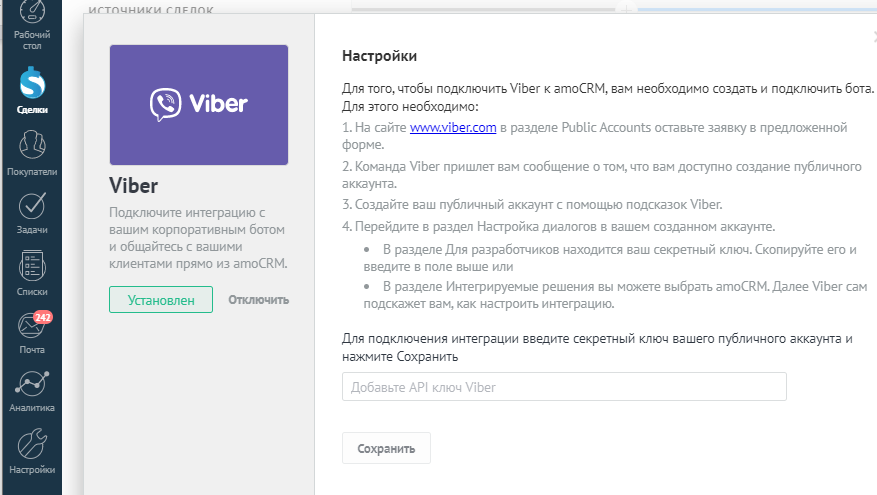Click the Сохранить save button
Image resolution: width=877 pixels, height=495 pixels.
coord(386,448)
